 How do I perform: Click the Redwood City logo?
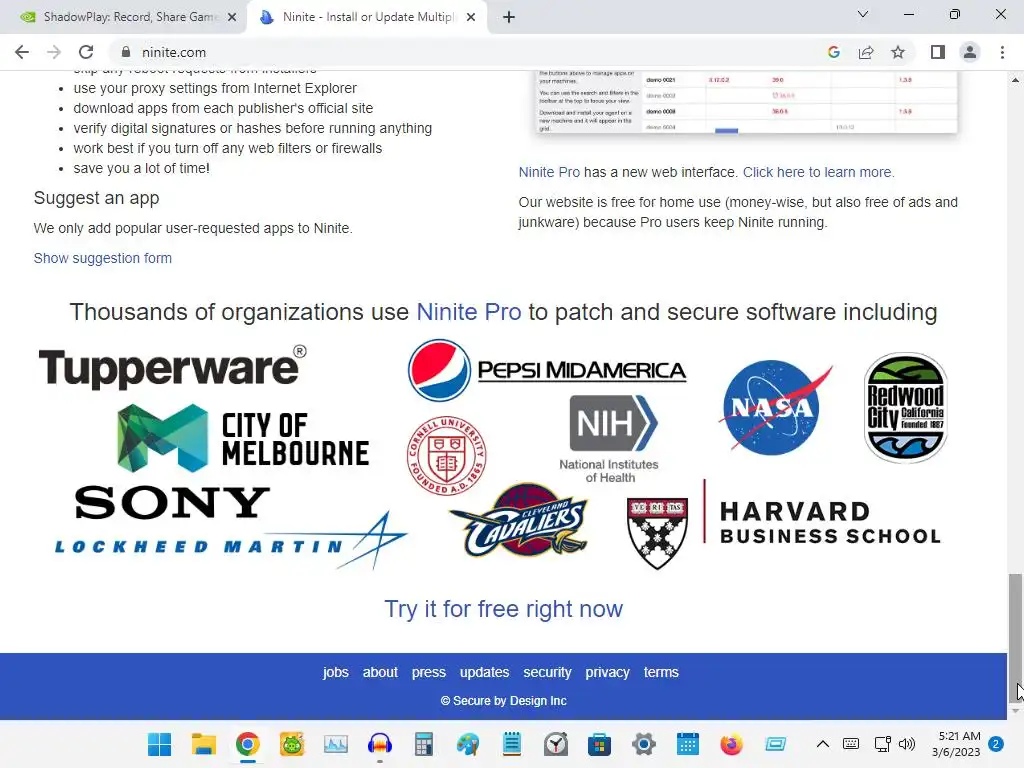[905, 408]
